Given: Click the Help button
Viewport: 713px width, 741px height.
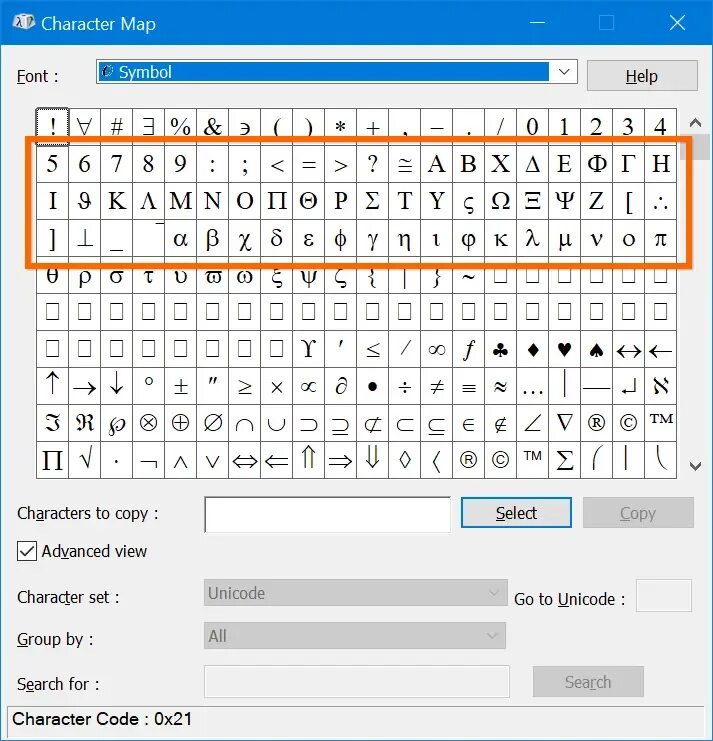Looking at the screenshot, I should pos(642,76).
